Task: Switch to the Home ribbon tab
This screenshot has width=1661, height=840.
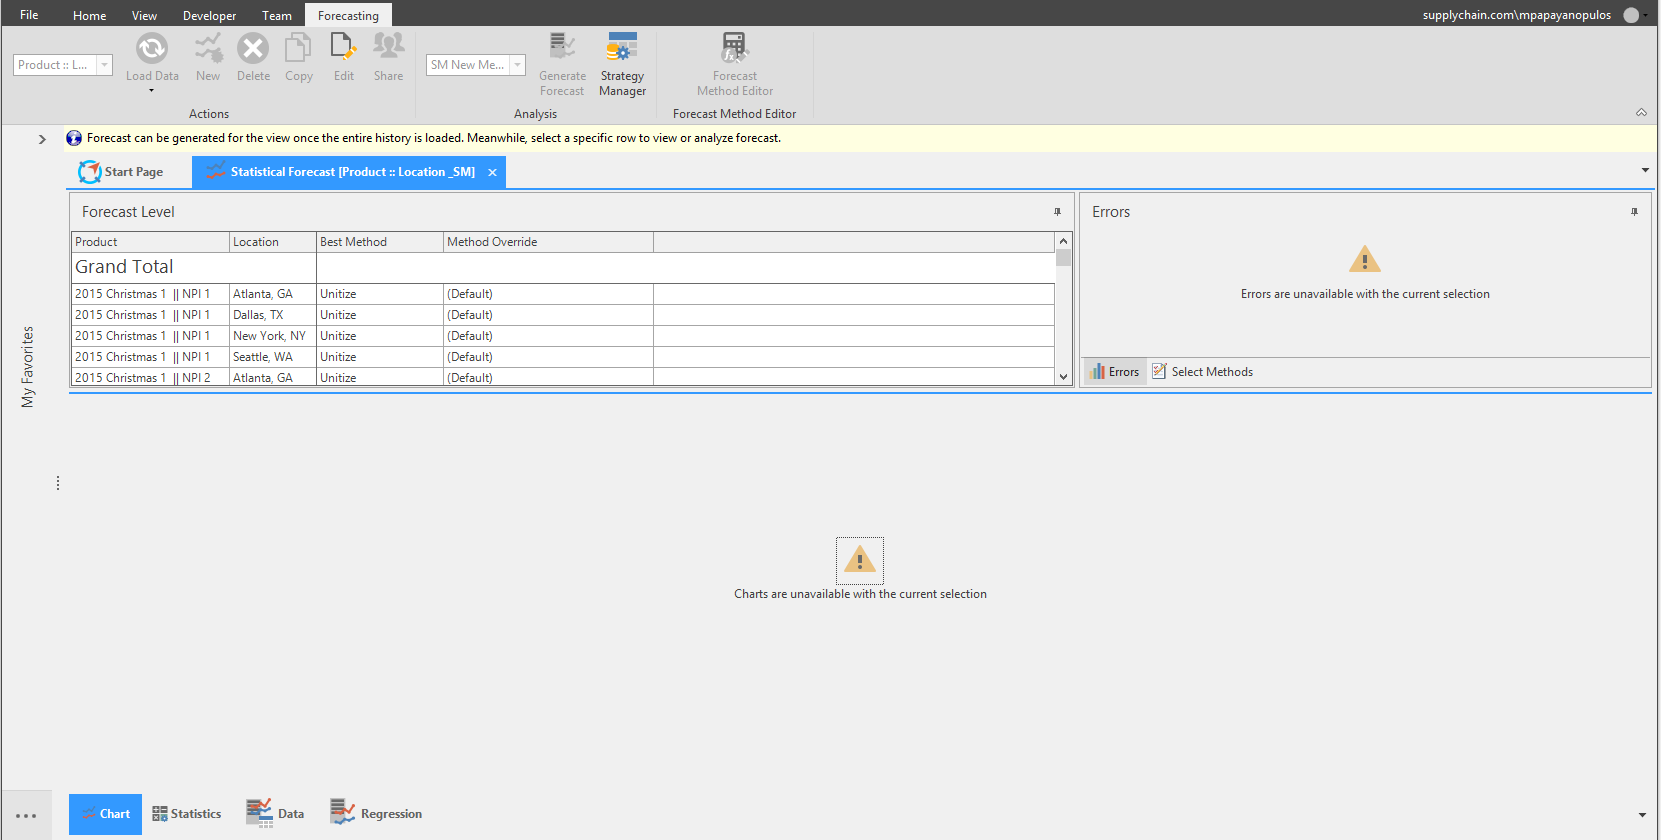Action: pyautogui.click(x=89, y=15)
